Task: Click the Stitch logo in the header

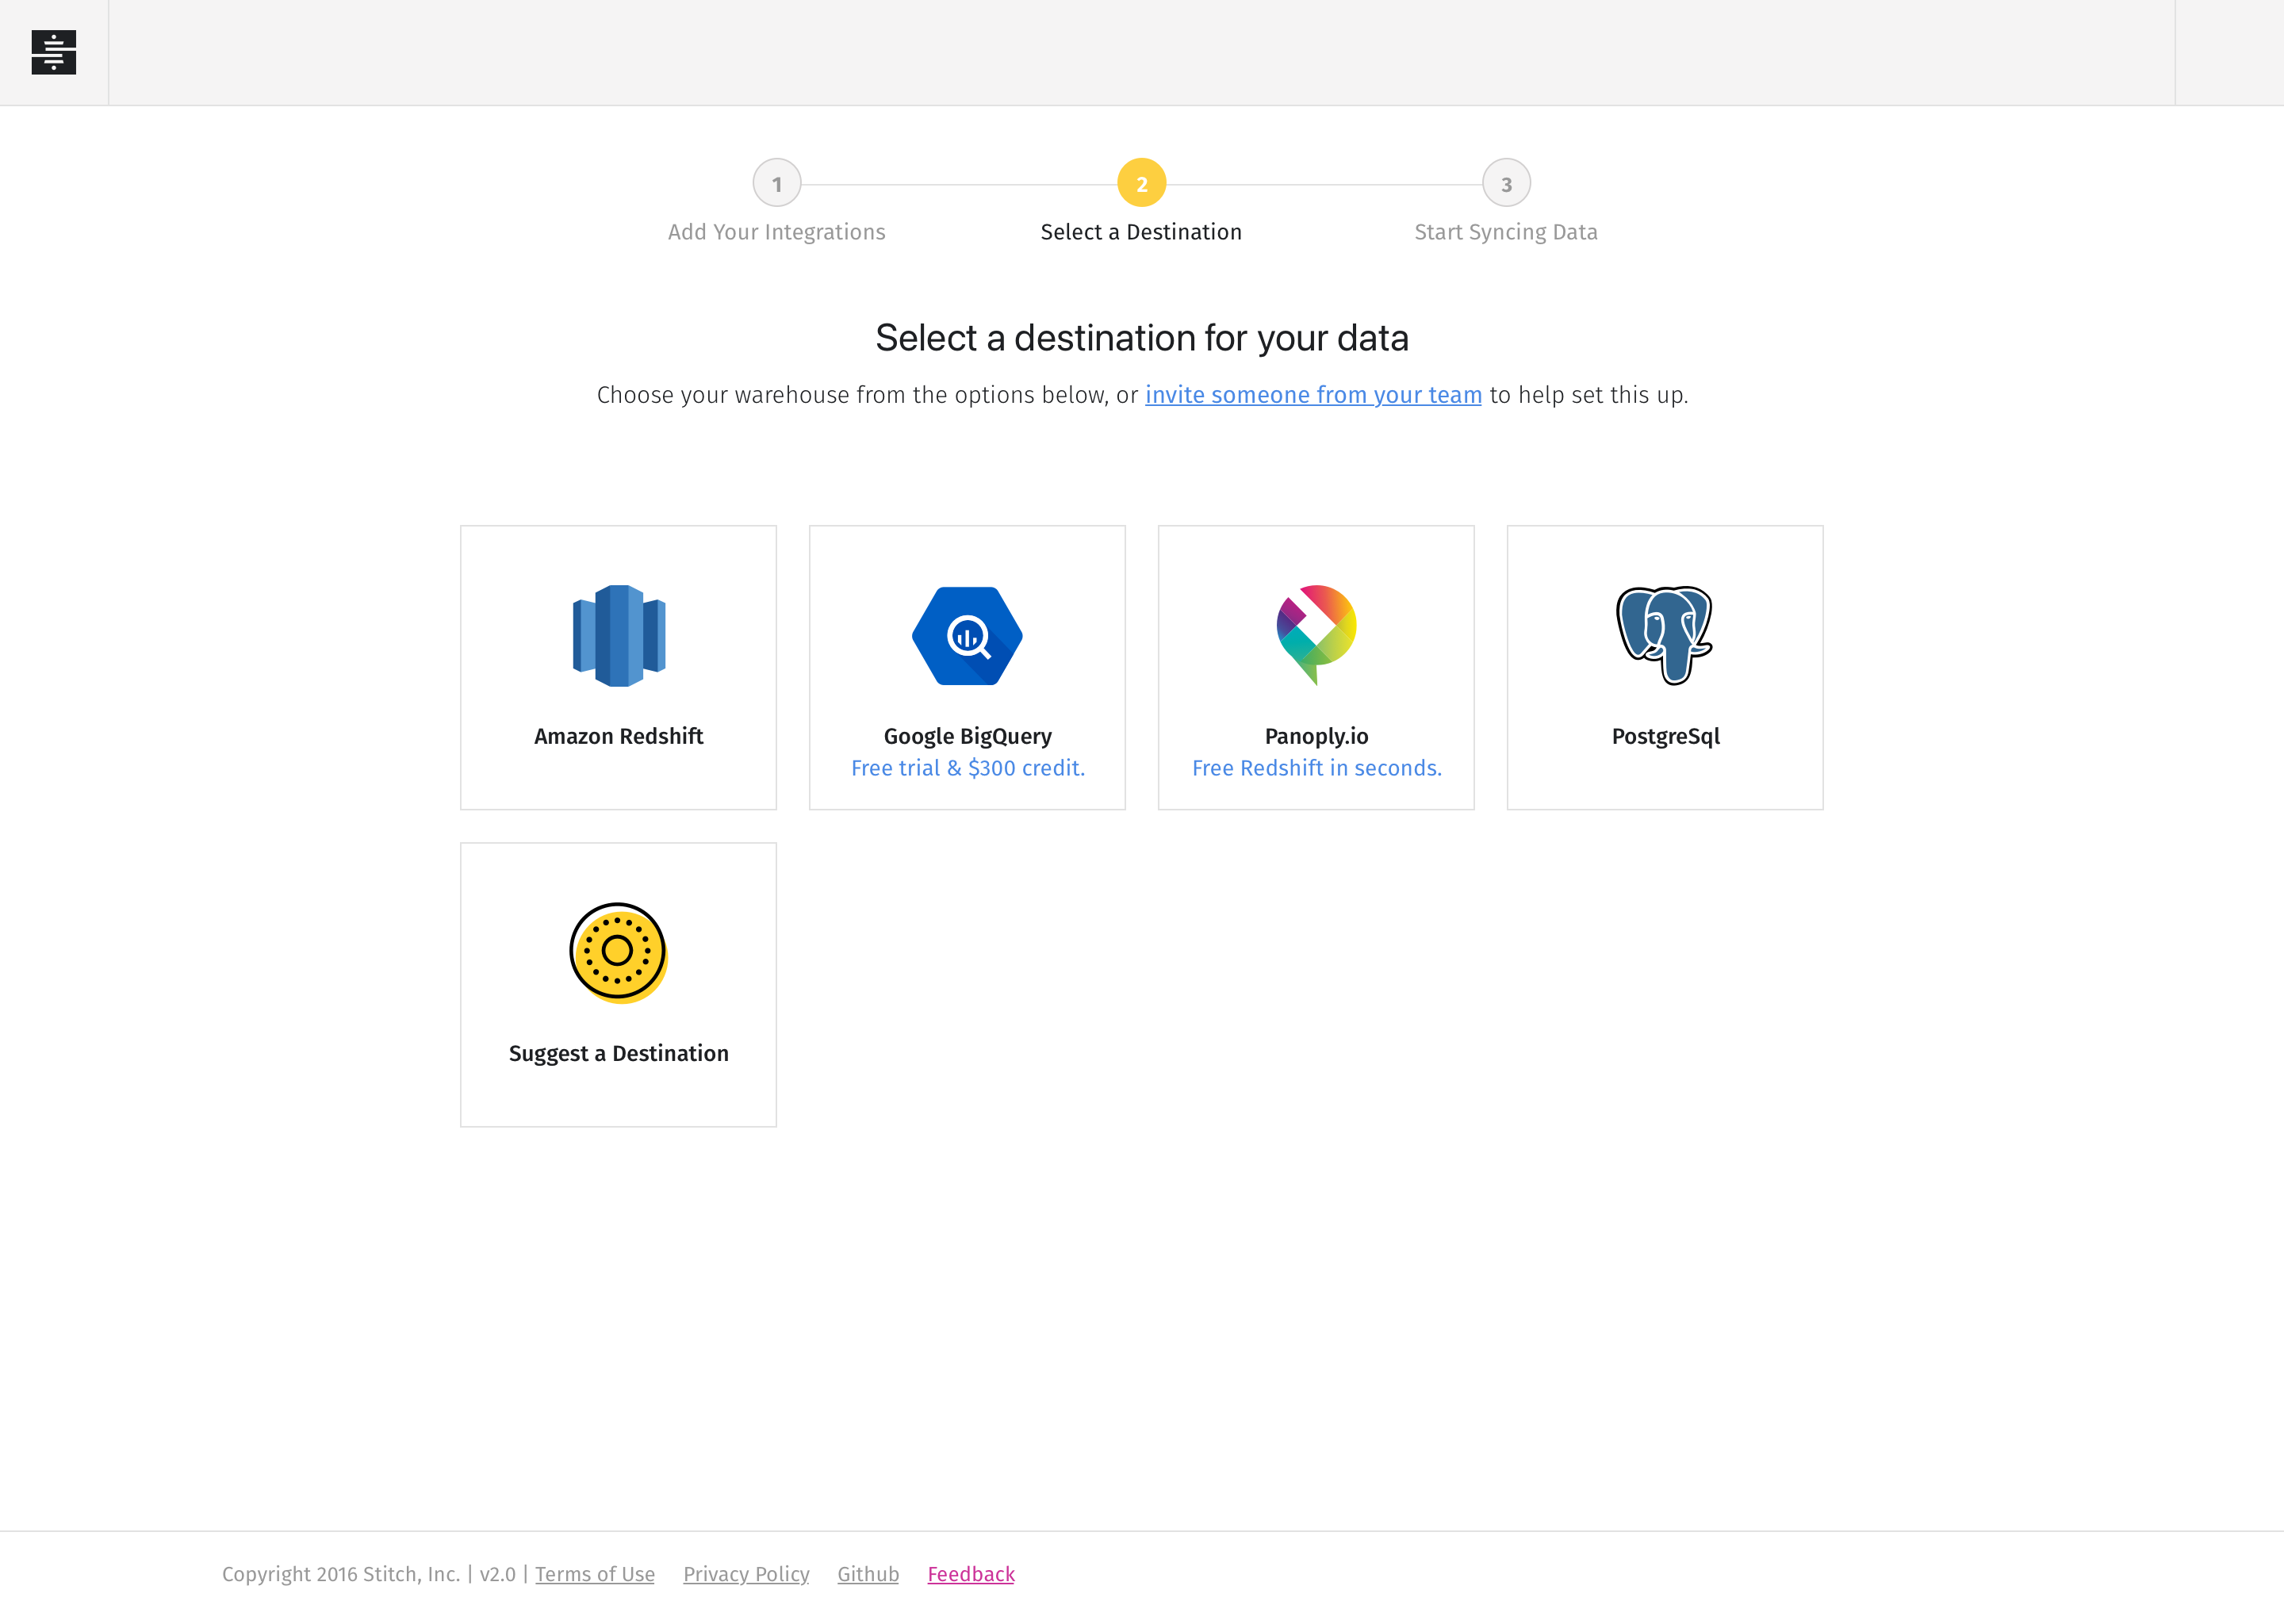Action: pyautogui.click(x=54, y=52)
